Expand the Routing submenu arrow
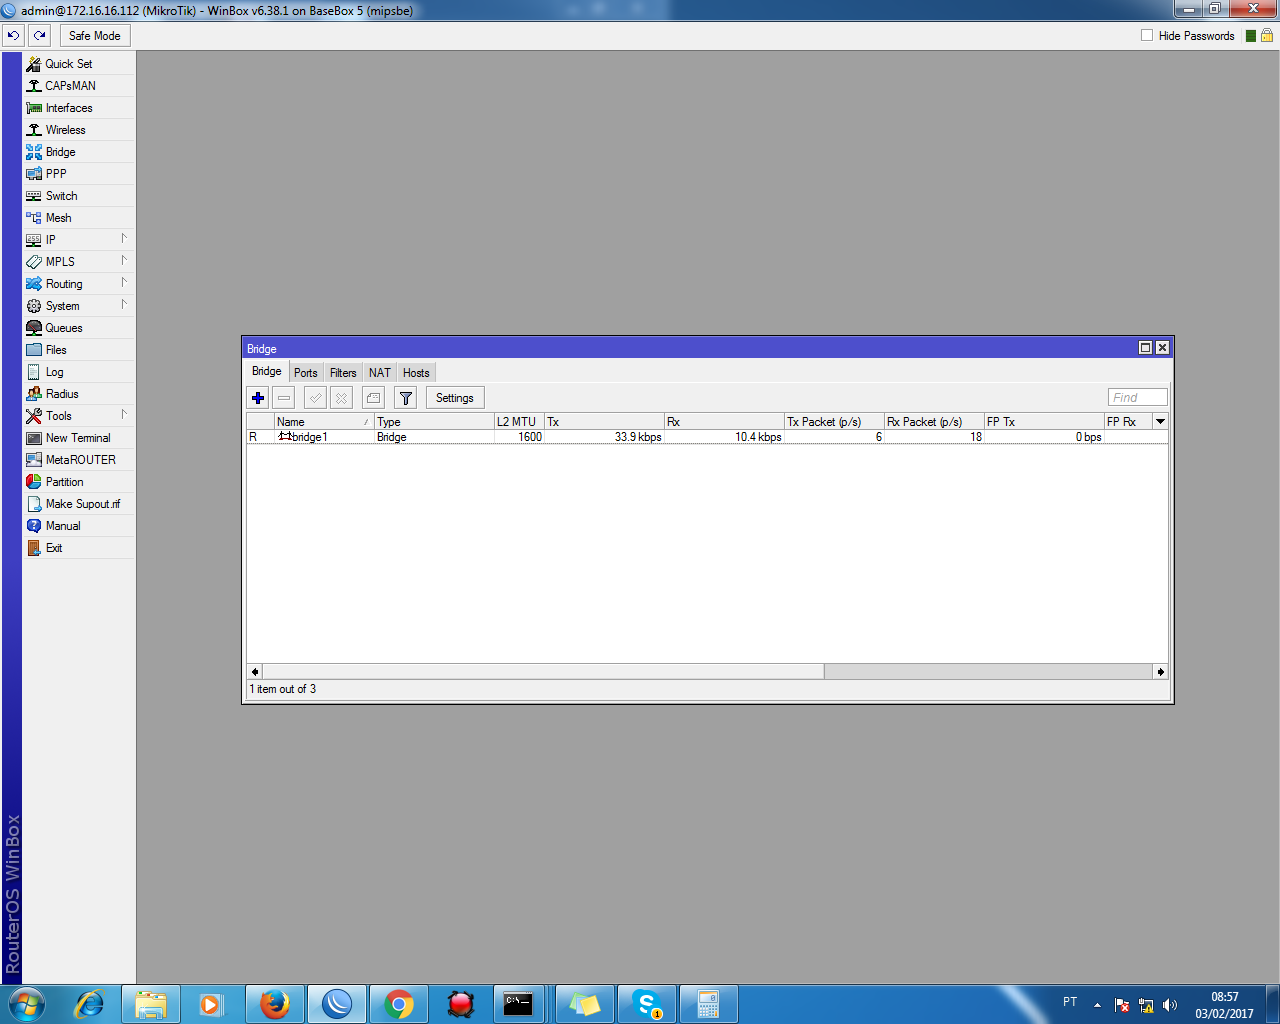Viewport: 1280px width, 1024px height. coord(124,283)
